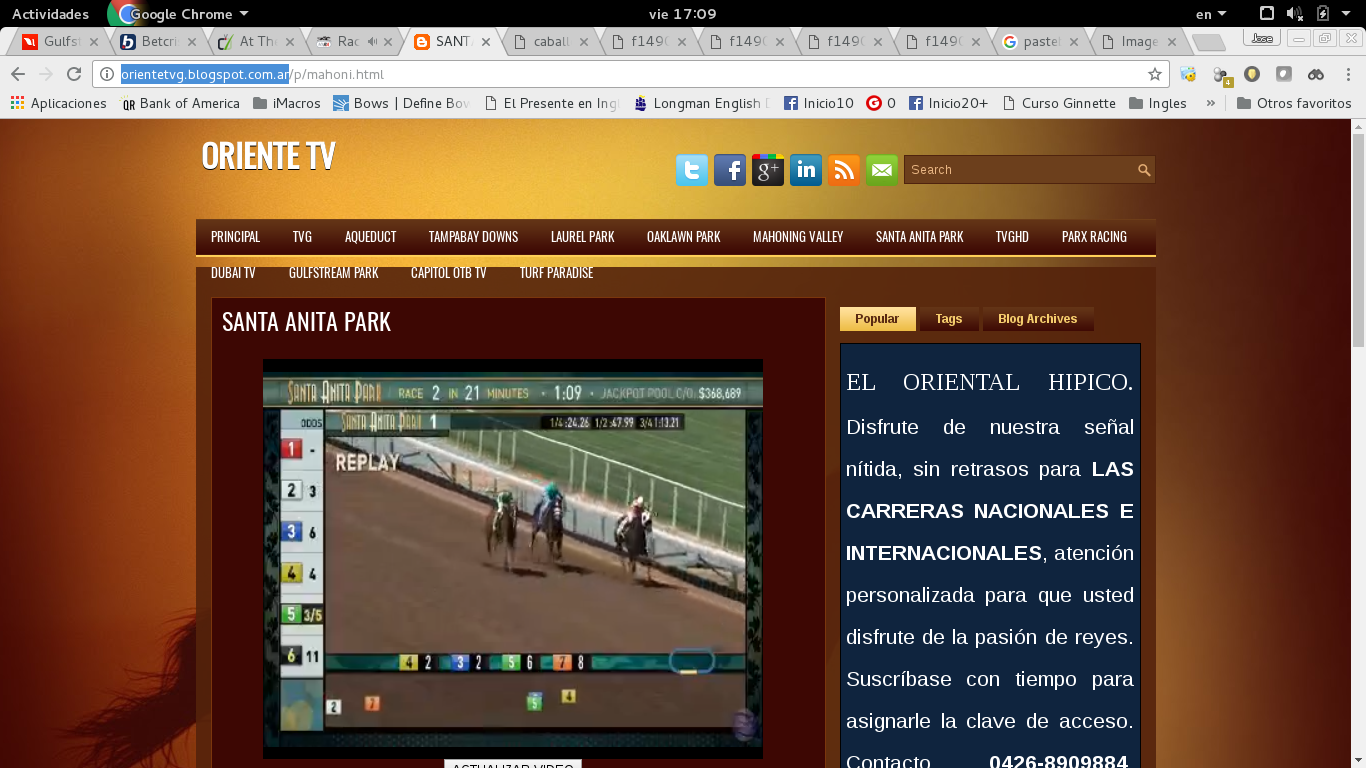The image size is (1366, 768).
Task: Open Inicio10 Facebook bookmark
Action: coord(819,103)
